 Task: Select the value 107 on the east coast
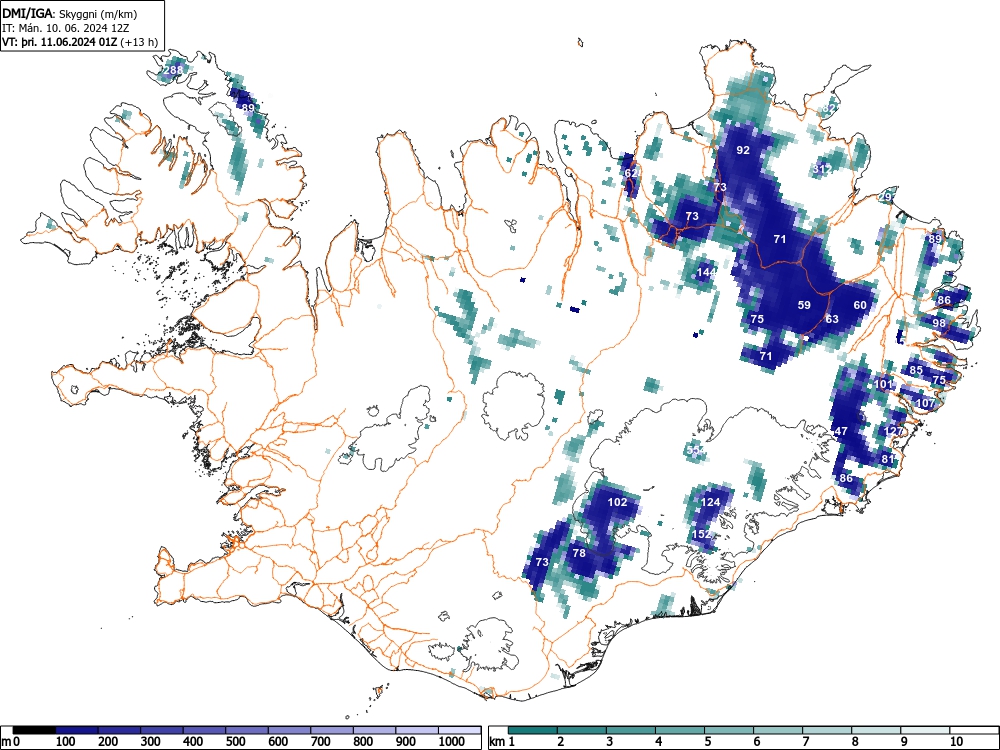925,403
